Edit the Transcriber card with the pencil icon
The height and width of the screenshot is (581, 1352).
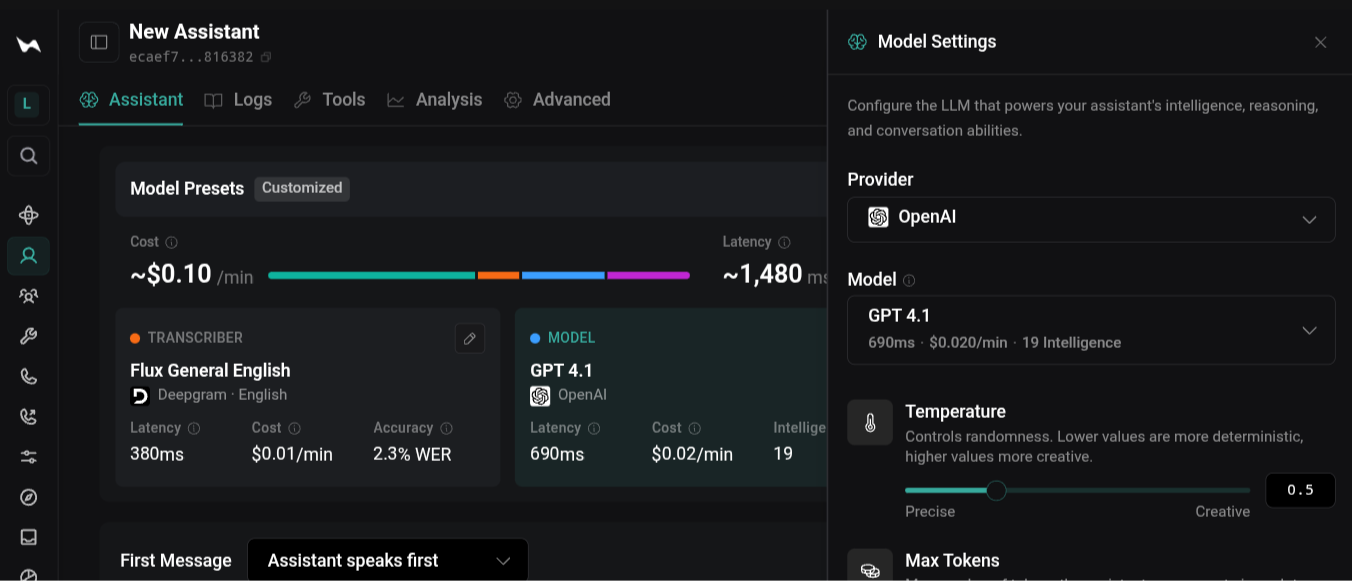click(470, 338)
